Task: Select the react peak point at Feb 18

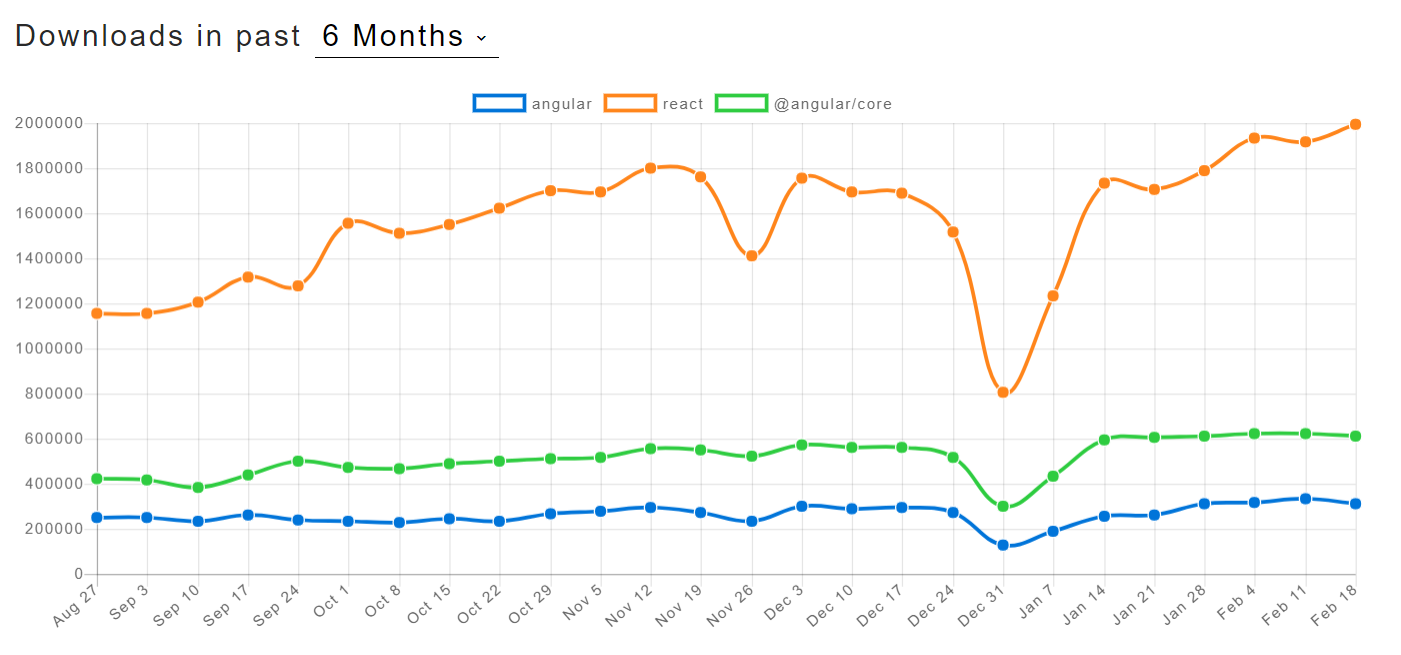Action: point(1354,124)
